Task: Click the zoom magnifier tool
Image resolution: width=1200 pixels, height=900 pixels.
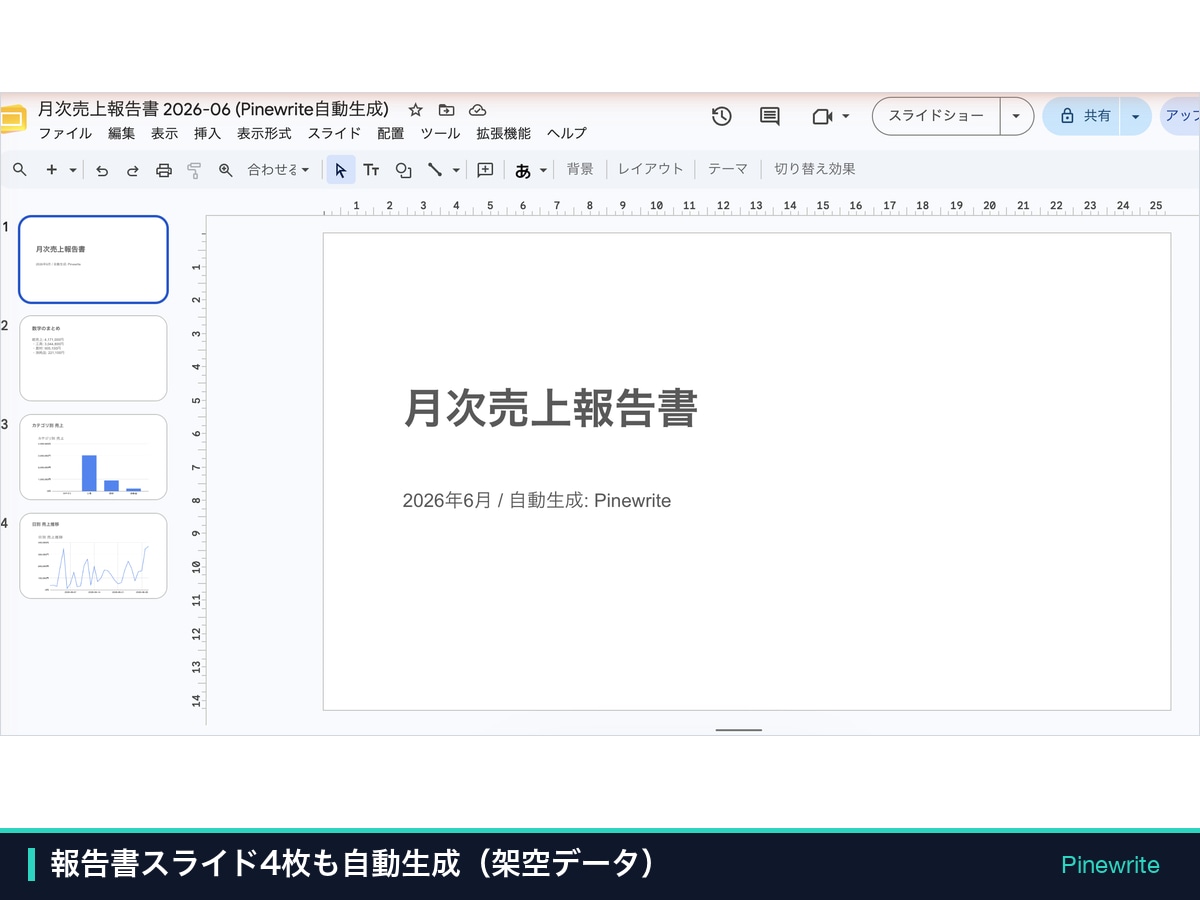Action: tap(226, 170)
